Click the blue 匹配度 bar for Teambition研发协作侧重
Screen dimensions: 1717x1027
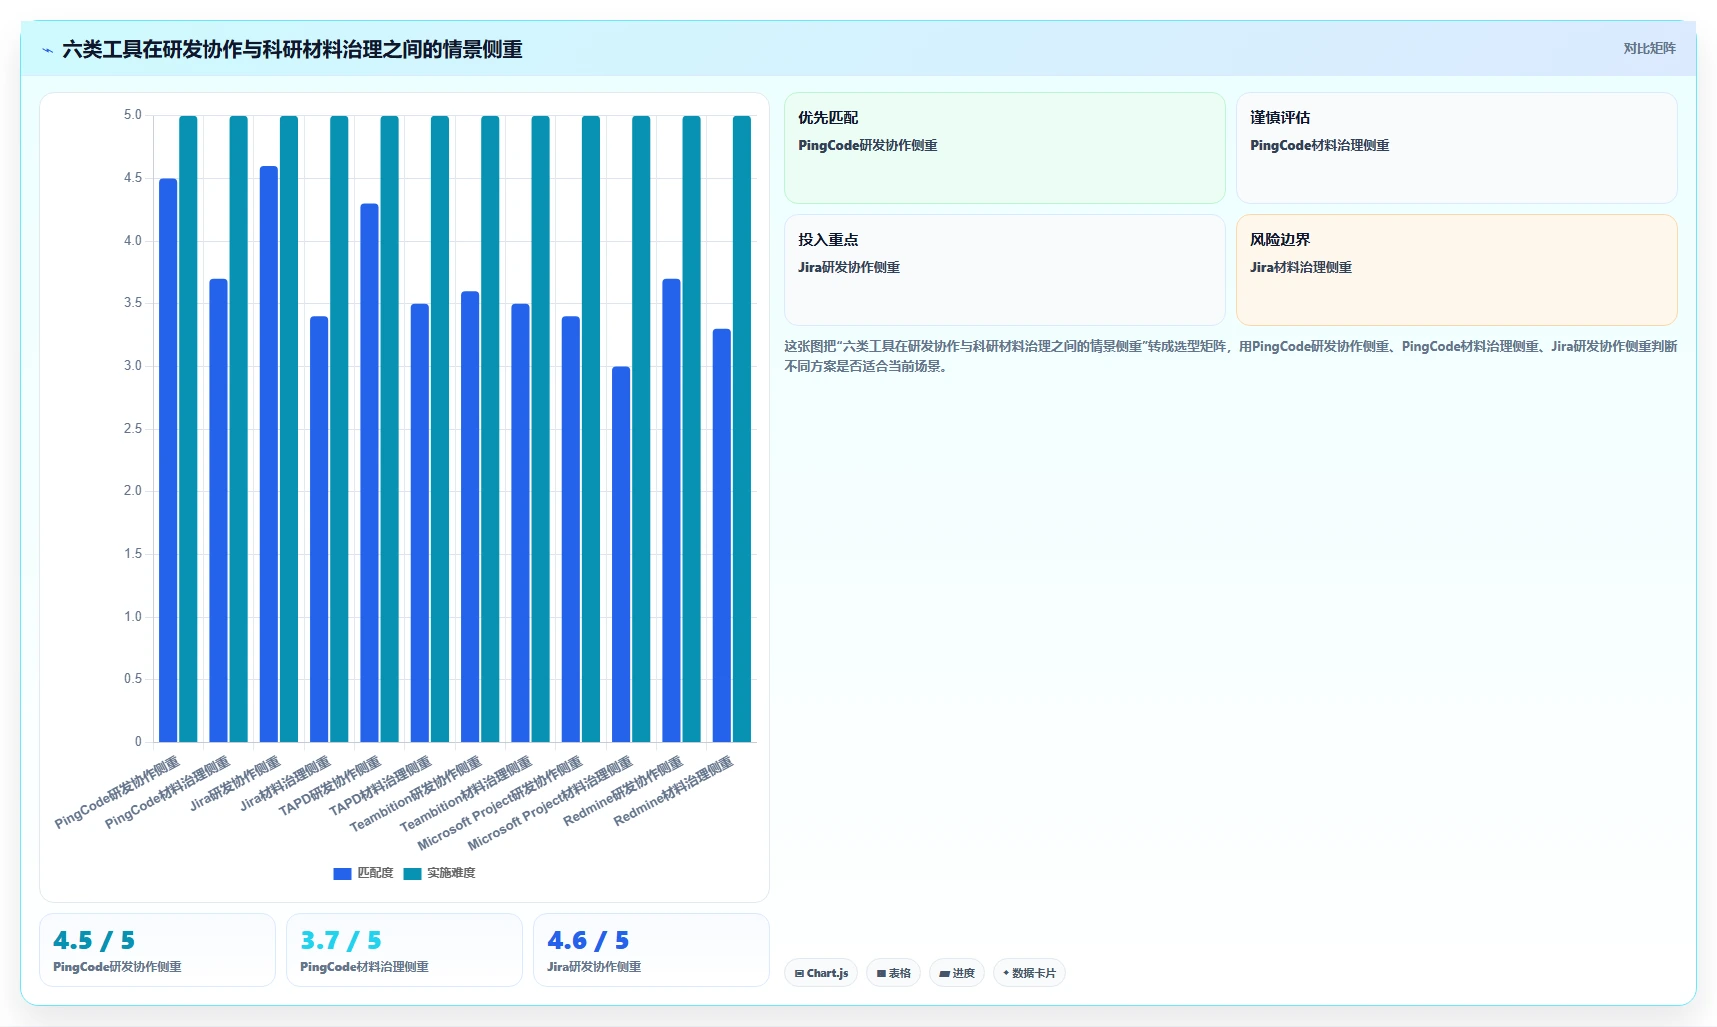[x=470, y=517]
